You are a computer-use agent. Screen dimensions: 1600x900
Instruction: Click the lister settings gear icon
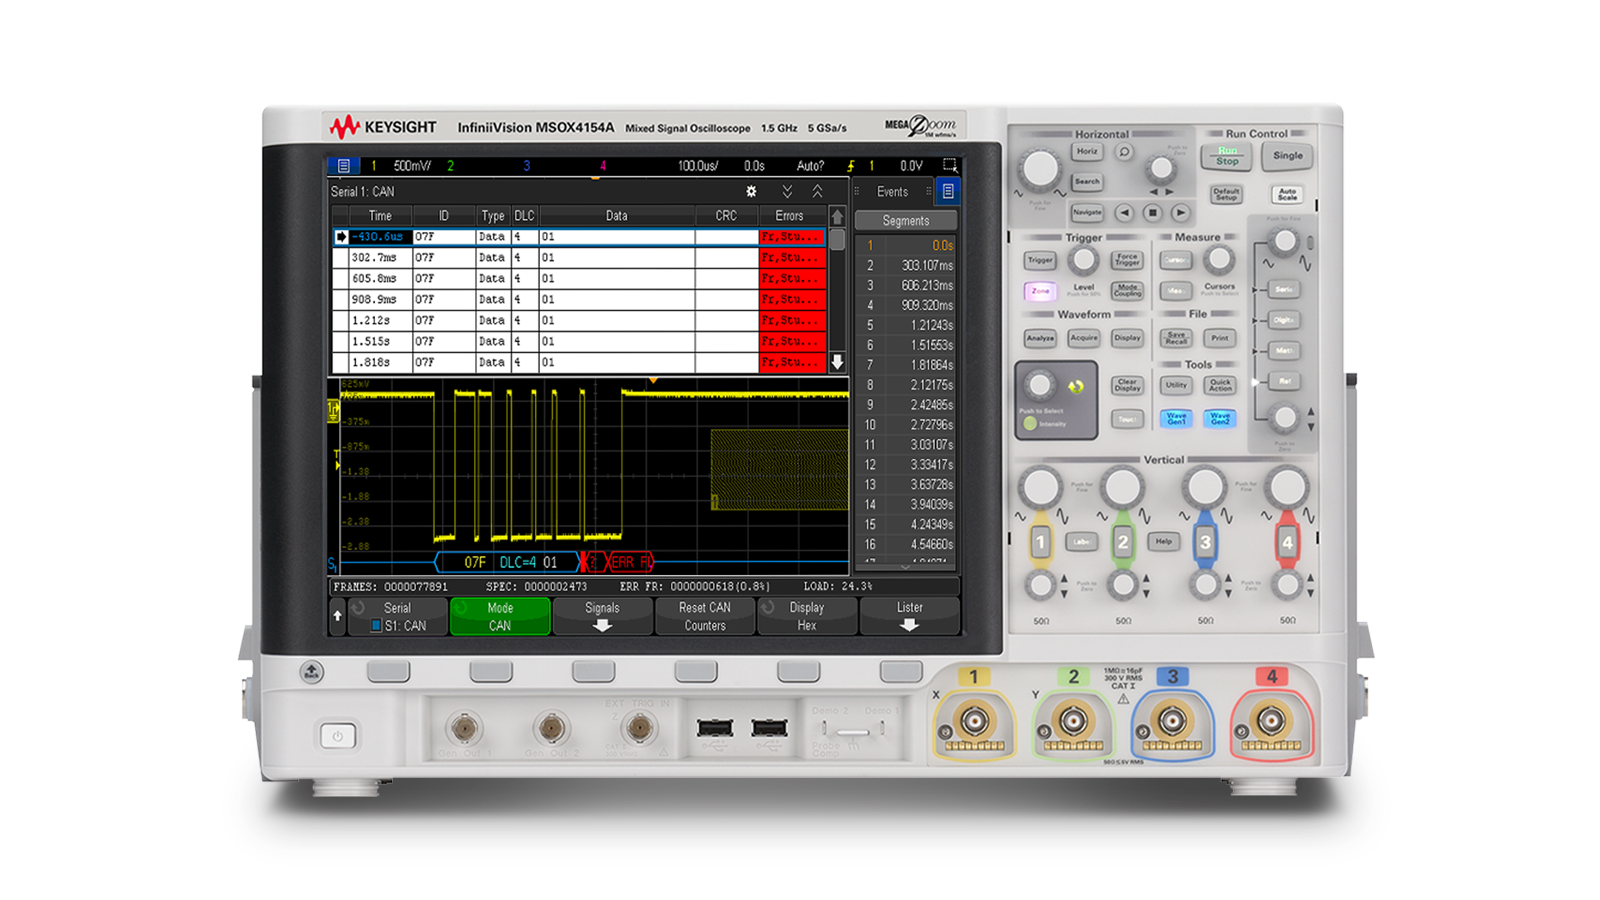751,191
